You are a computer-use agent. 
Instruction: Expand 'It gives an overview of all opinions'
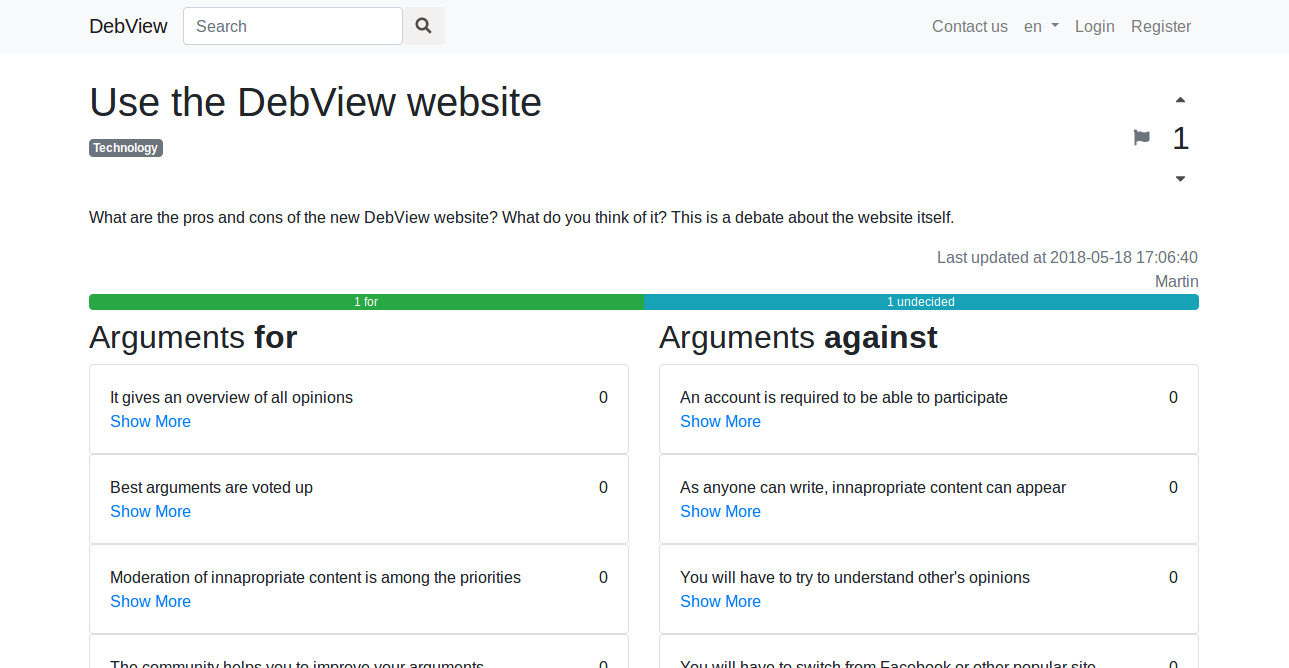click(150, 421)
